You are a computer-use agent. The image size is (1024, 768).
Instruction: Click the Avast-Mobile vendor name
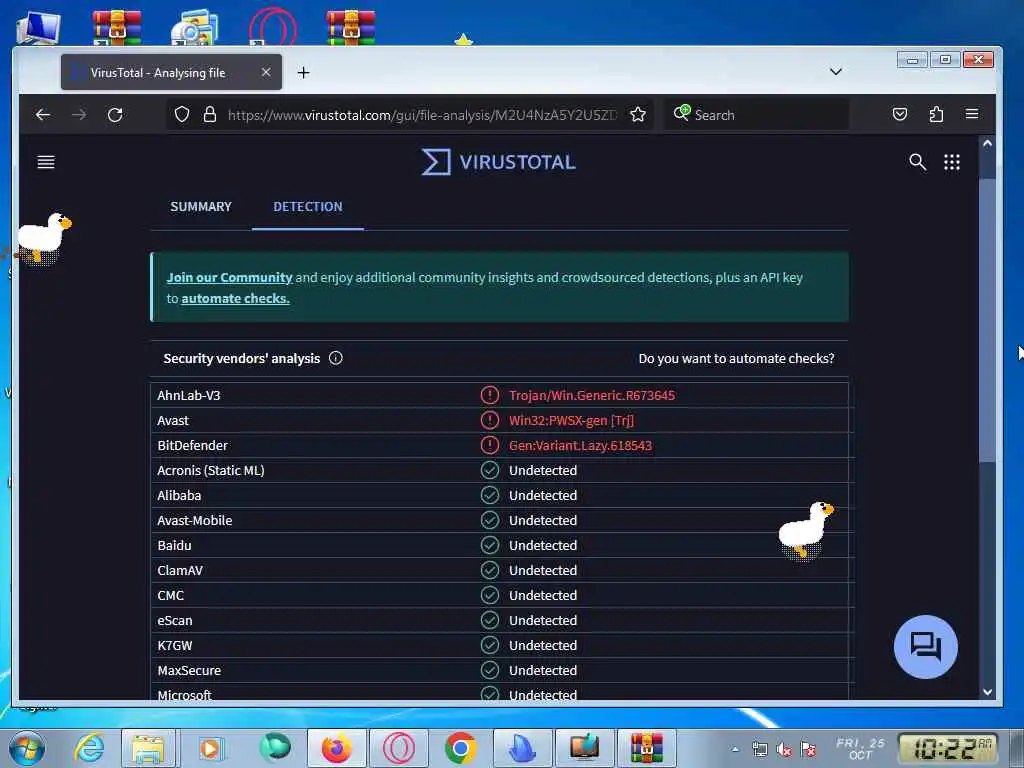[x=195, y=520]
